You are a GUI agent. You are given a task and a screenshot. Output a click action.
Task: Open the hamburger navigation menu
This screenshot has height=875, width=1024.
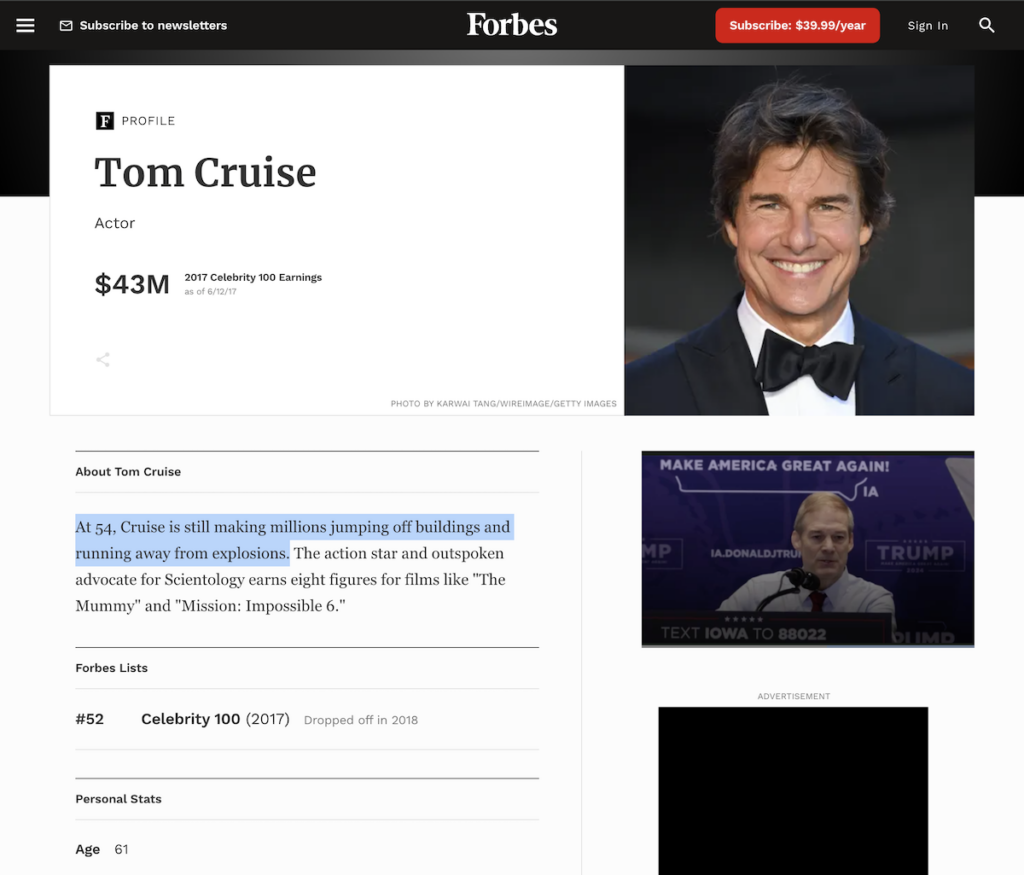point(25,25)
